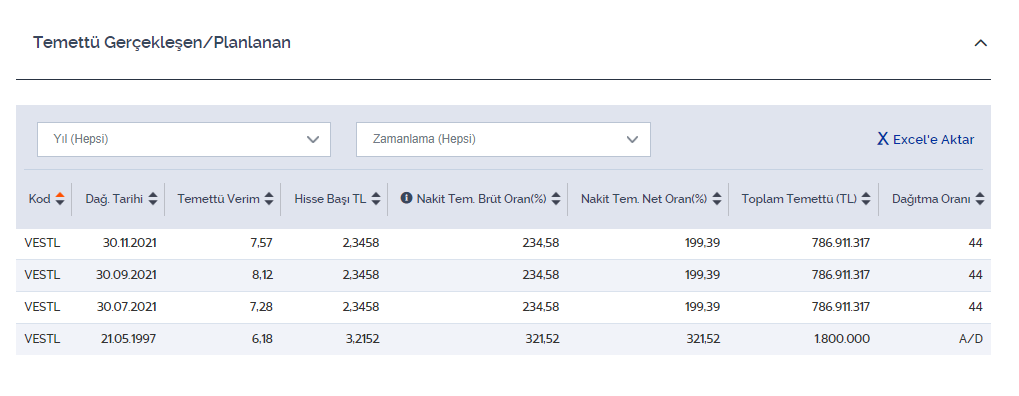Image resolution: width=1019 pixels, height=396 pixels.
Task: Click 321,52 gross rate in the 1997 row
Action: click(x=542, y=339)
